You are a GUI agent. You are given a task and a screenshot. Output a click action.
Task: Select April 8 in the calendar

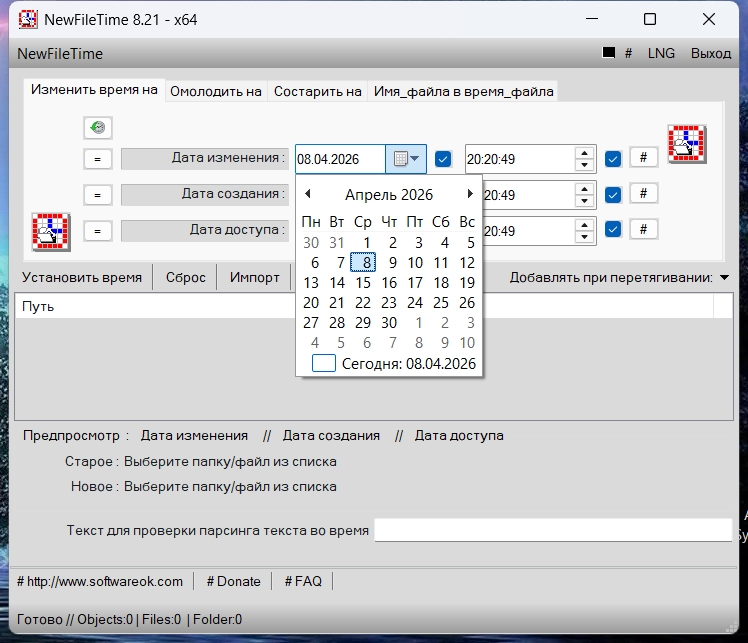[363, 262]
